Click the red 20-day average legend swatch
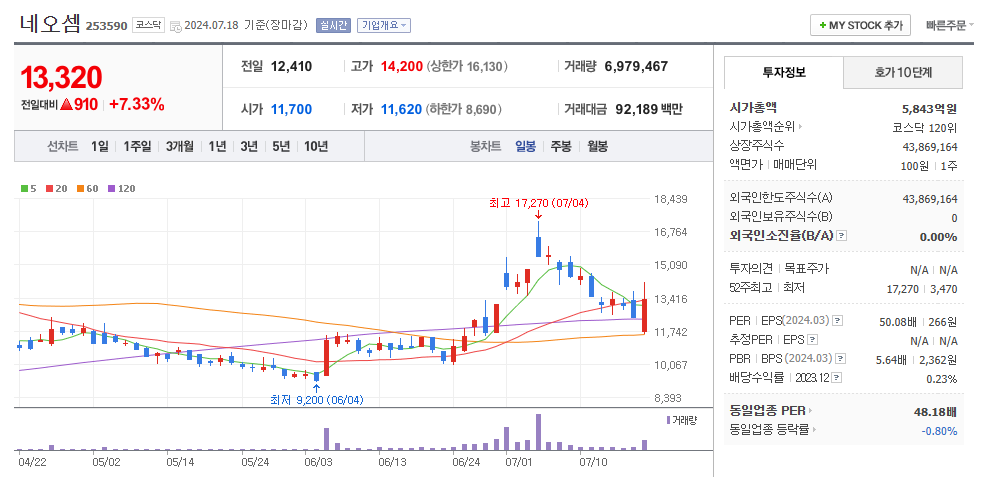Image resolution: width=985 pixels, height=477 pixels. pos(49,189)
